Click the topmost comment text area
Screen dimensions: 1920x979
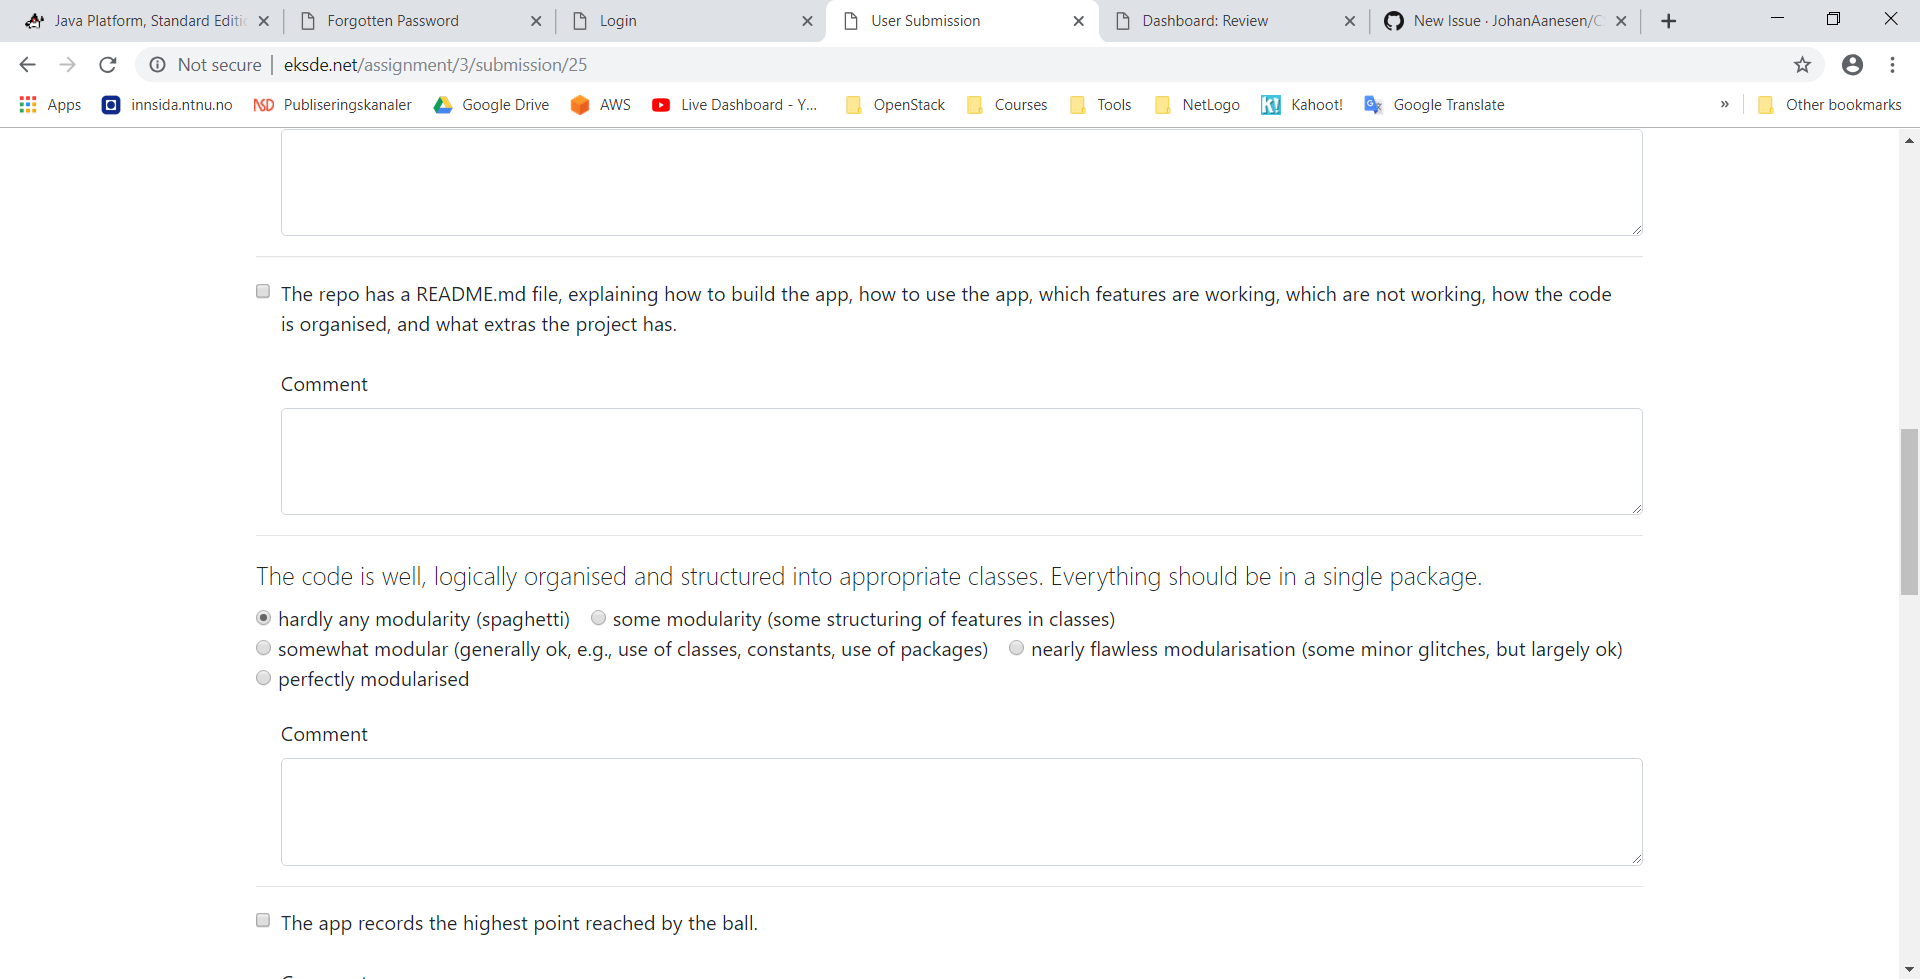point(961,183)
